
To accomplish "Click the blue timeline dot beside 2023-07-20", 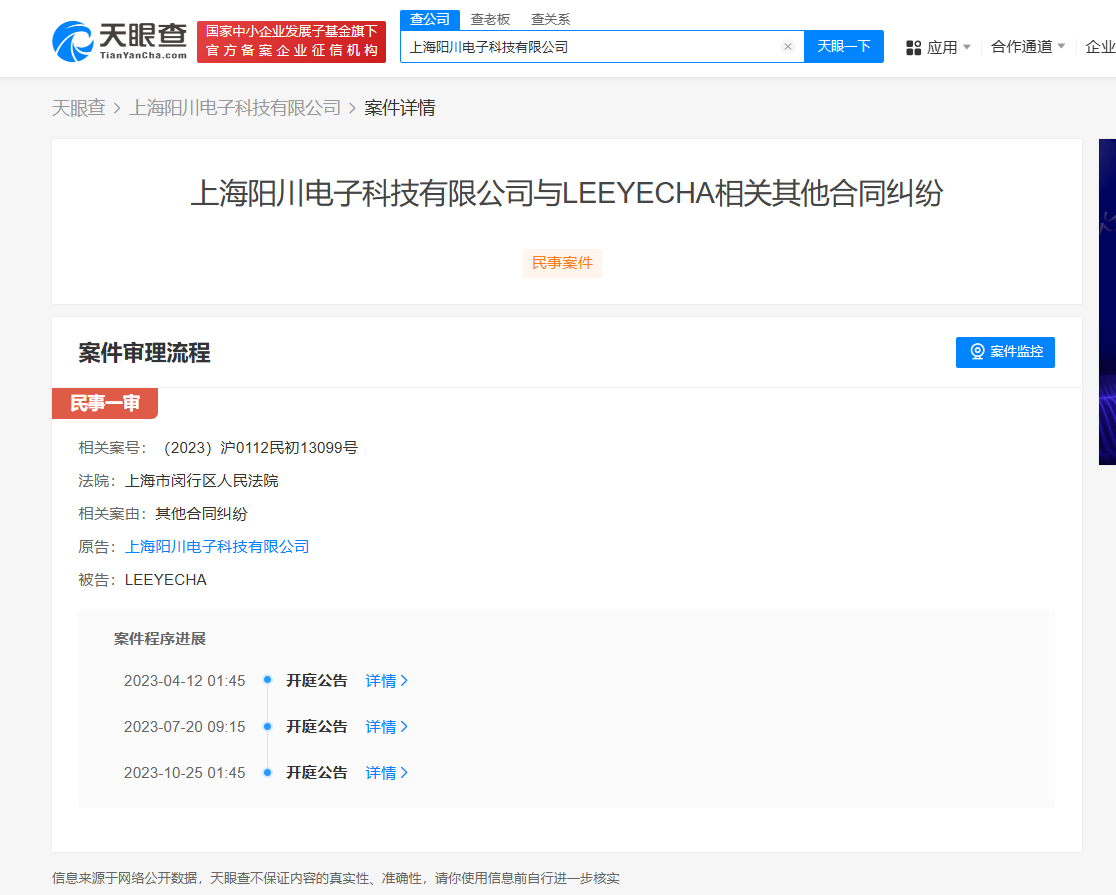I will coord(267,726).
